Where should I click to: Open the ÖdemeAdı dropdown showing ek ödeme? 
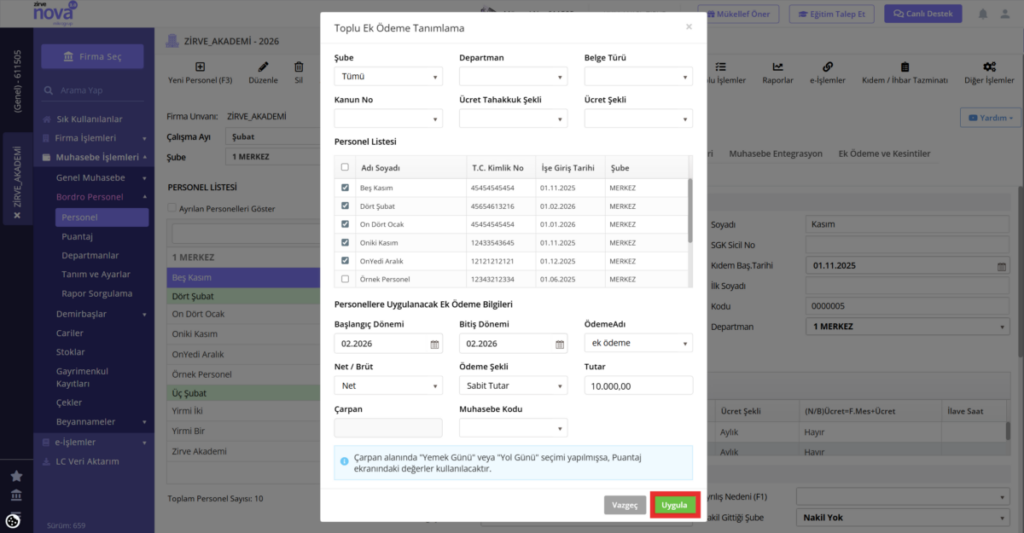[x=638, y=343]
